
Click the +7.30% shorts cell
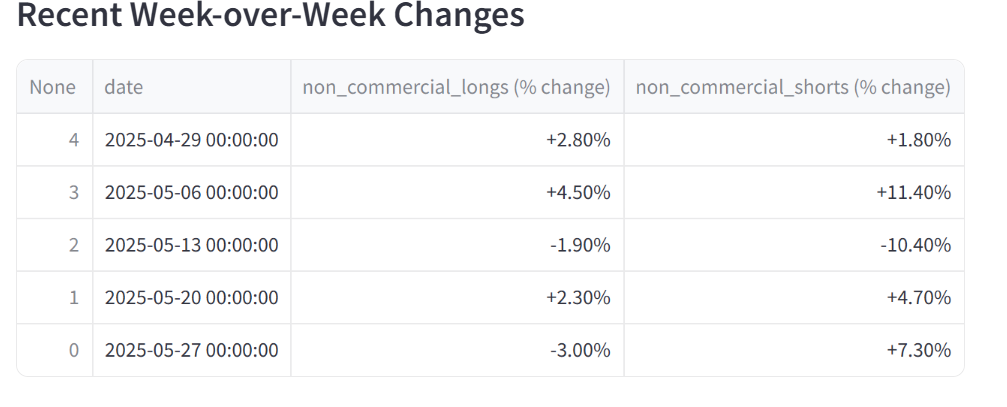[x=794, y=351]
